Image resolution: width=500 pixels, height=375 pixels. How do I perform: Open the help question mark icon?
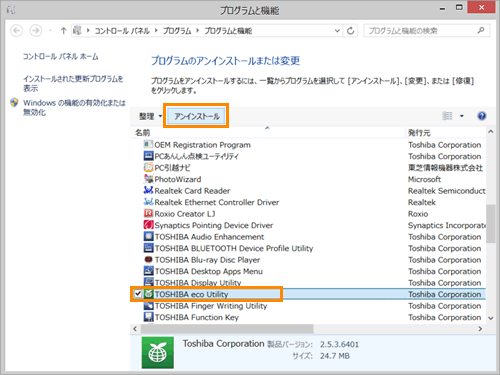click(482, 116)
